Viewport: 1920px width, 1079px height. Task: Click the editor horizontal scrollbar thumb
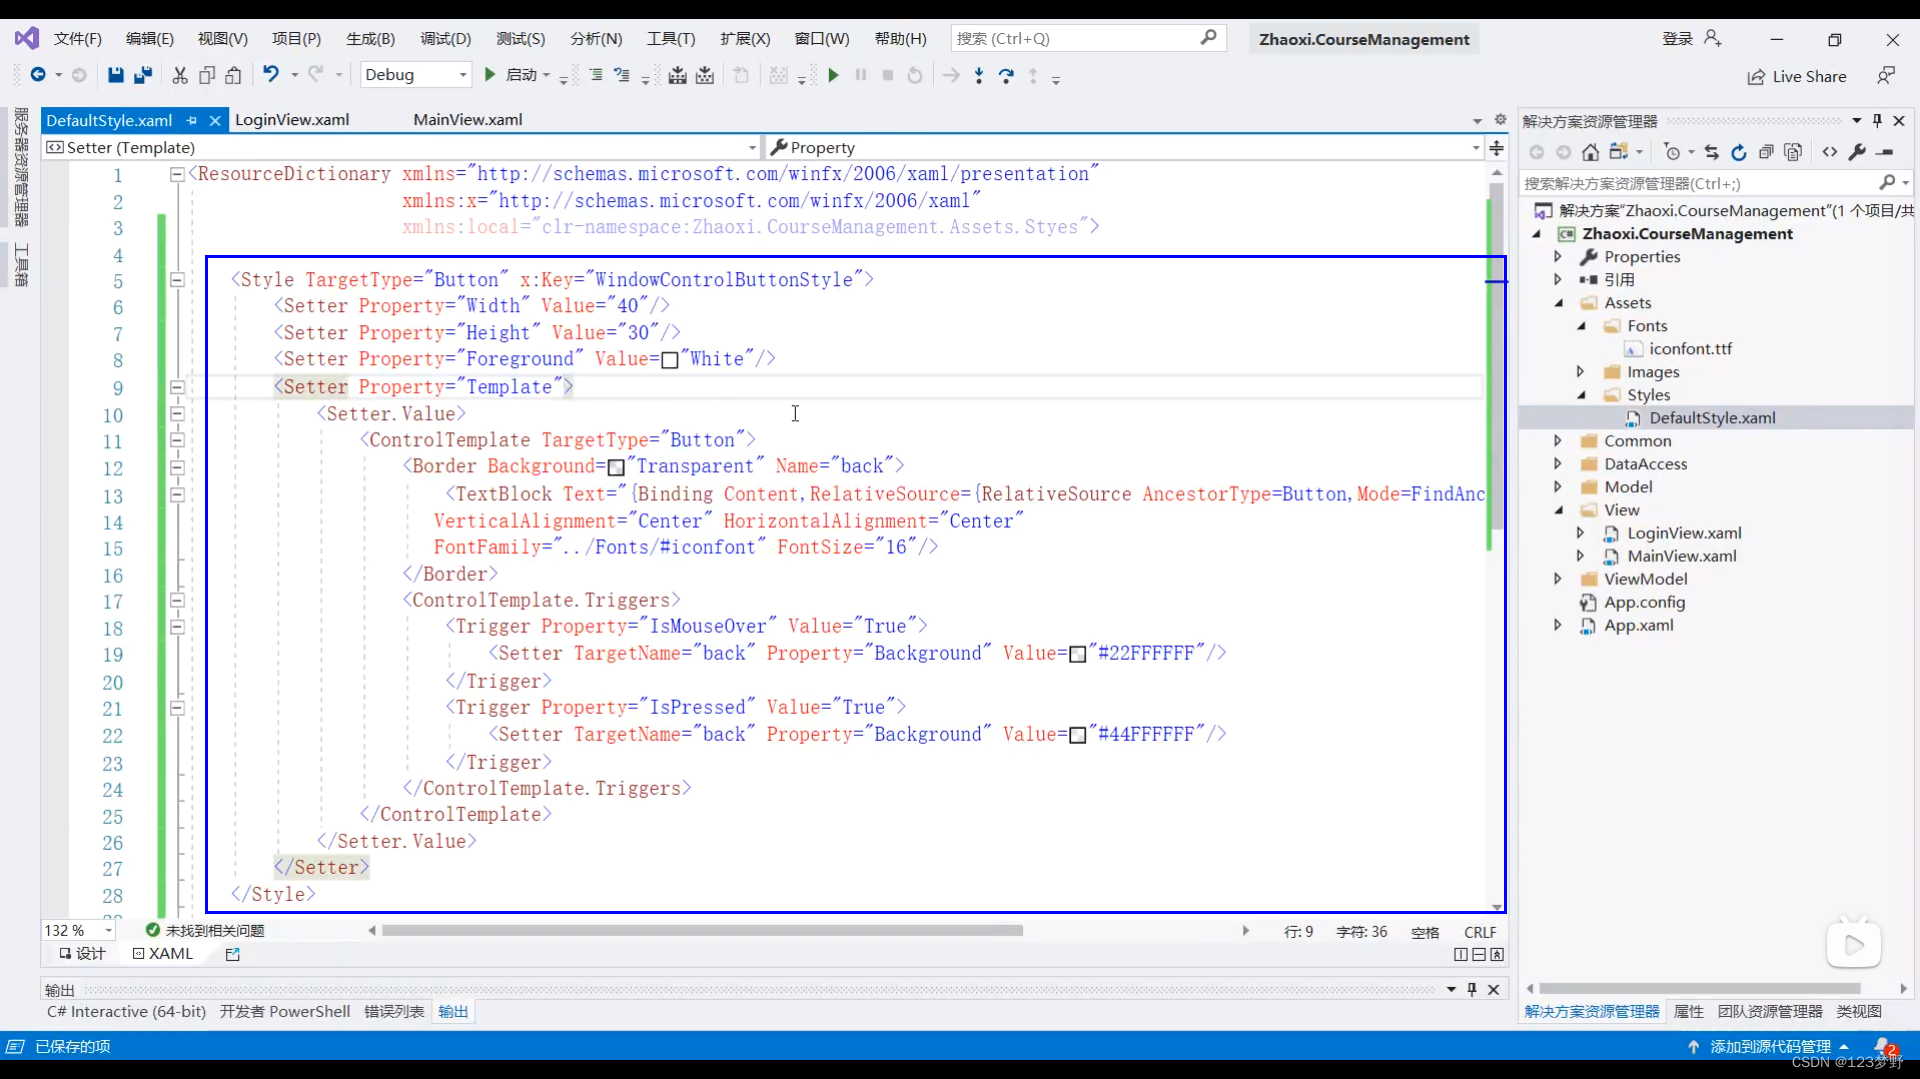[702, 930]
